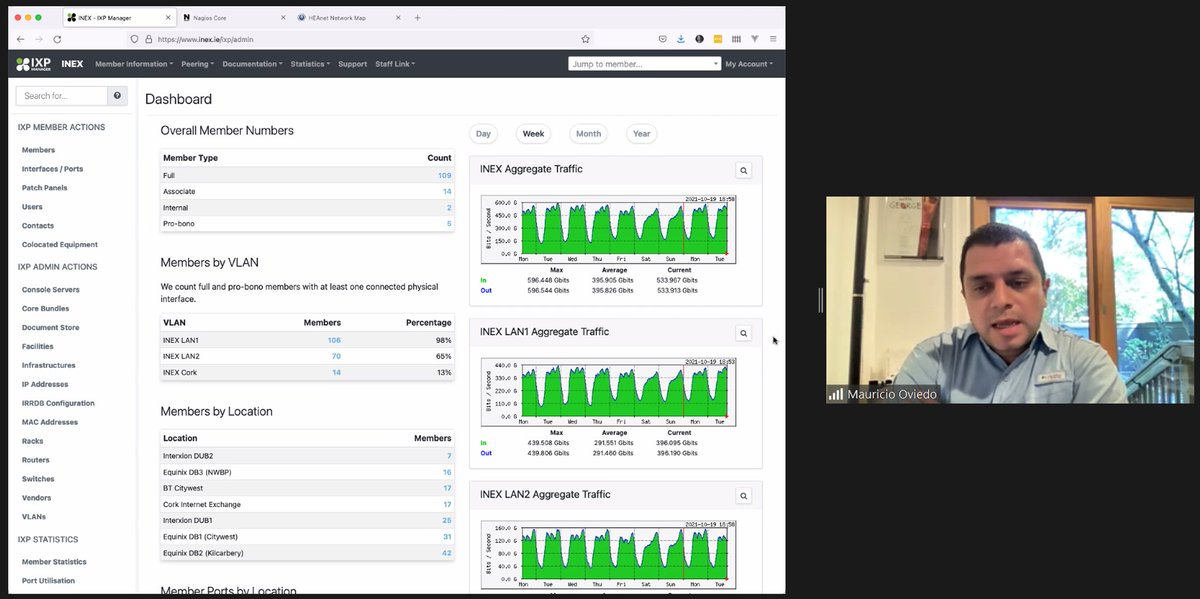Open MAC Addresses in the sidebar
The height and width of the screenshot is (599, 1200).
click(x=49, y=422)
